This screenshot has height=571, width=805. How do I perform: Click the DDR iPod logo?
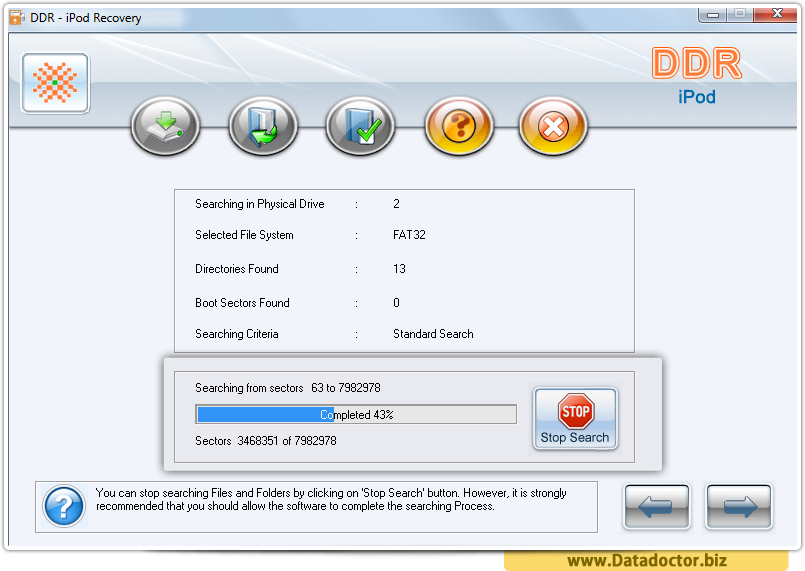(697, 75)
